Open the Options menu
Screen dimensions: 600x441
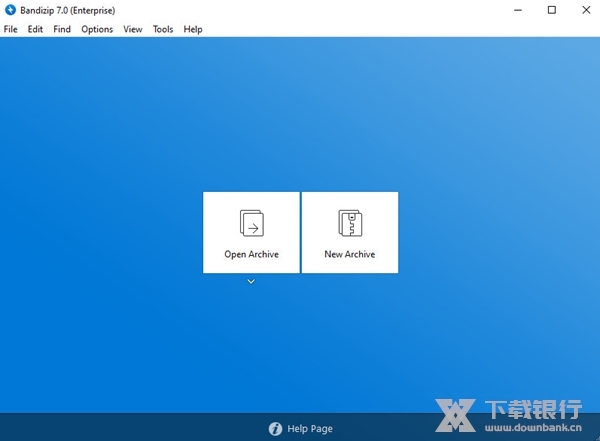[97, 29]
